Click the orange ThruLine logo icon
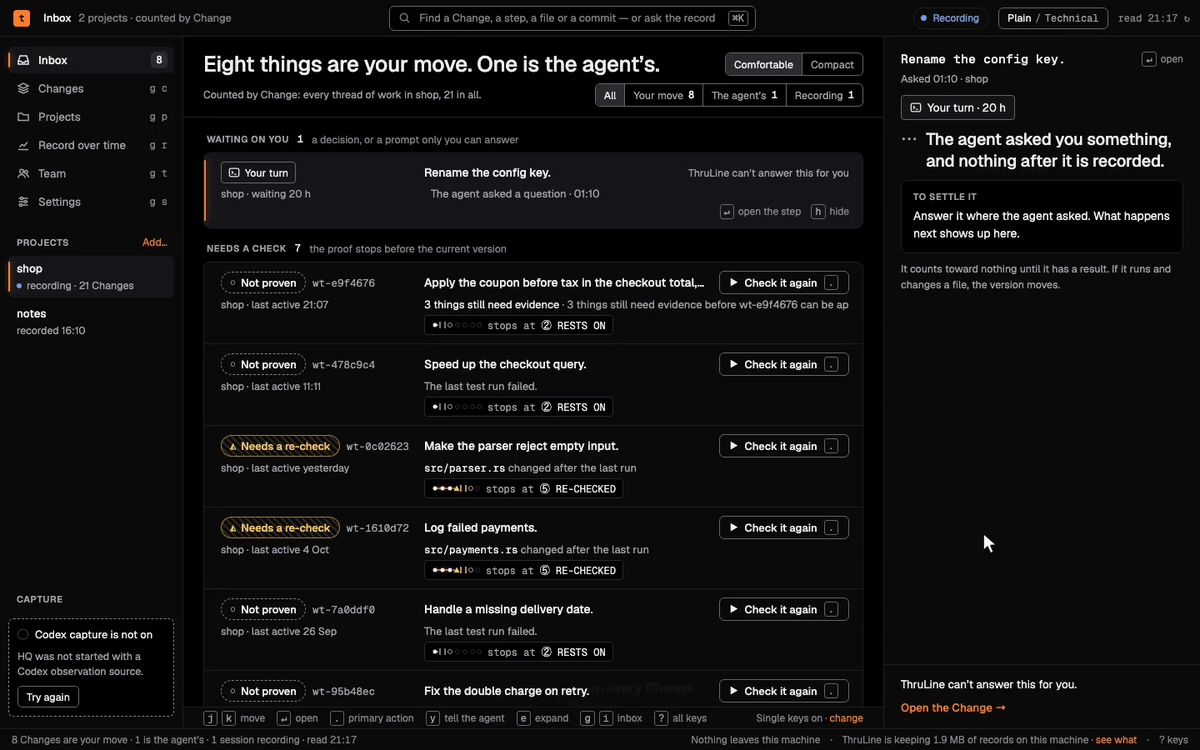Viewport: 1200px width, 750px height. (22, 18)
